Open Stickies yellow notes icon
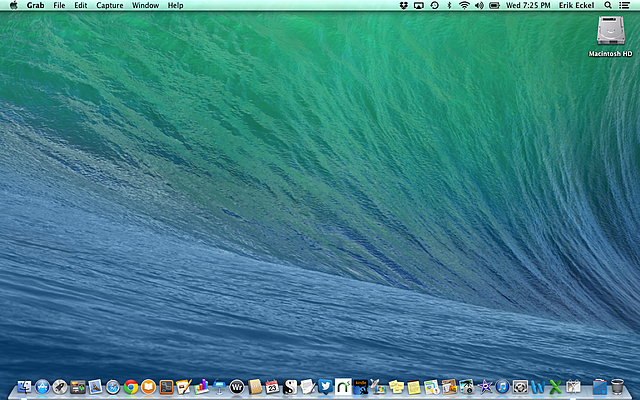The height and width of the screenshot is (400, 640). pyautogui.click(x=396, y=386)
